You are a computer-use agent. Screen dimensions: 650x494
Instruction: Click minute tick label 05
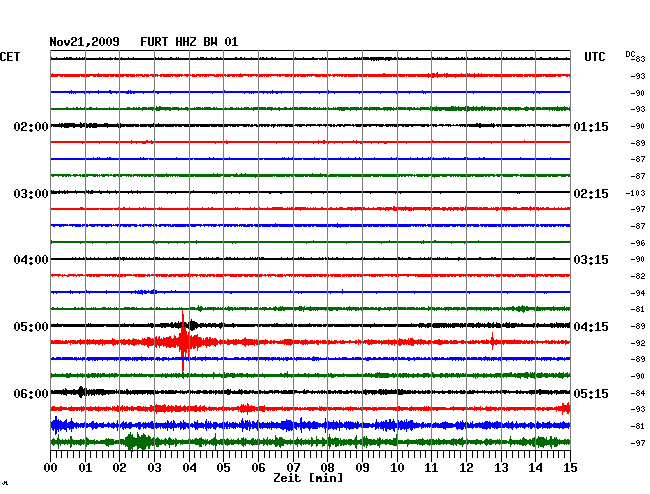tap(223, 468)
